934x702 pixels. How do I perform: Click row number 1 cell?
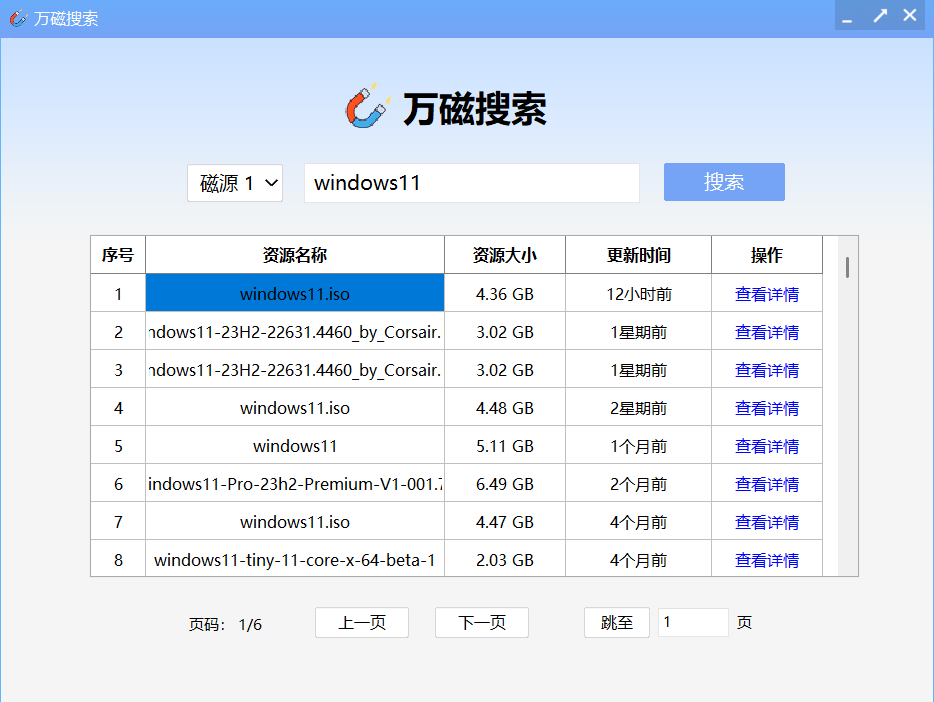click(x=118, y=293)
